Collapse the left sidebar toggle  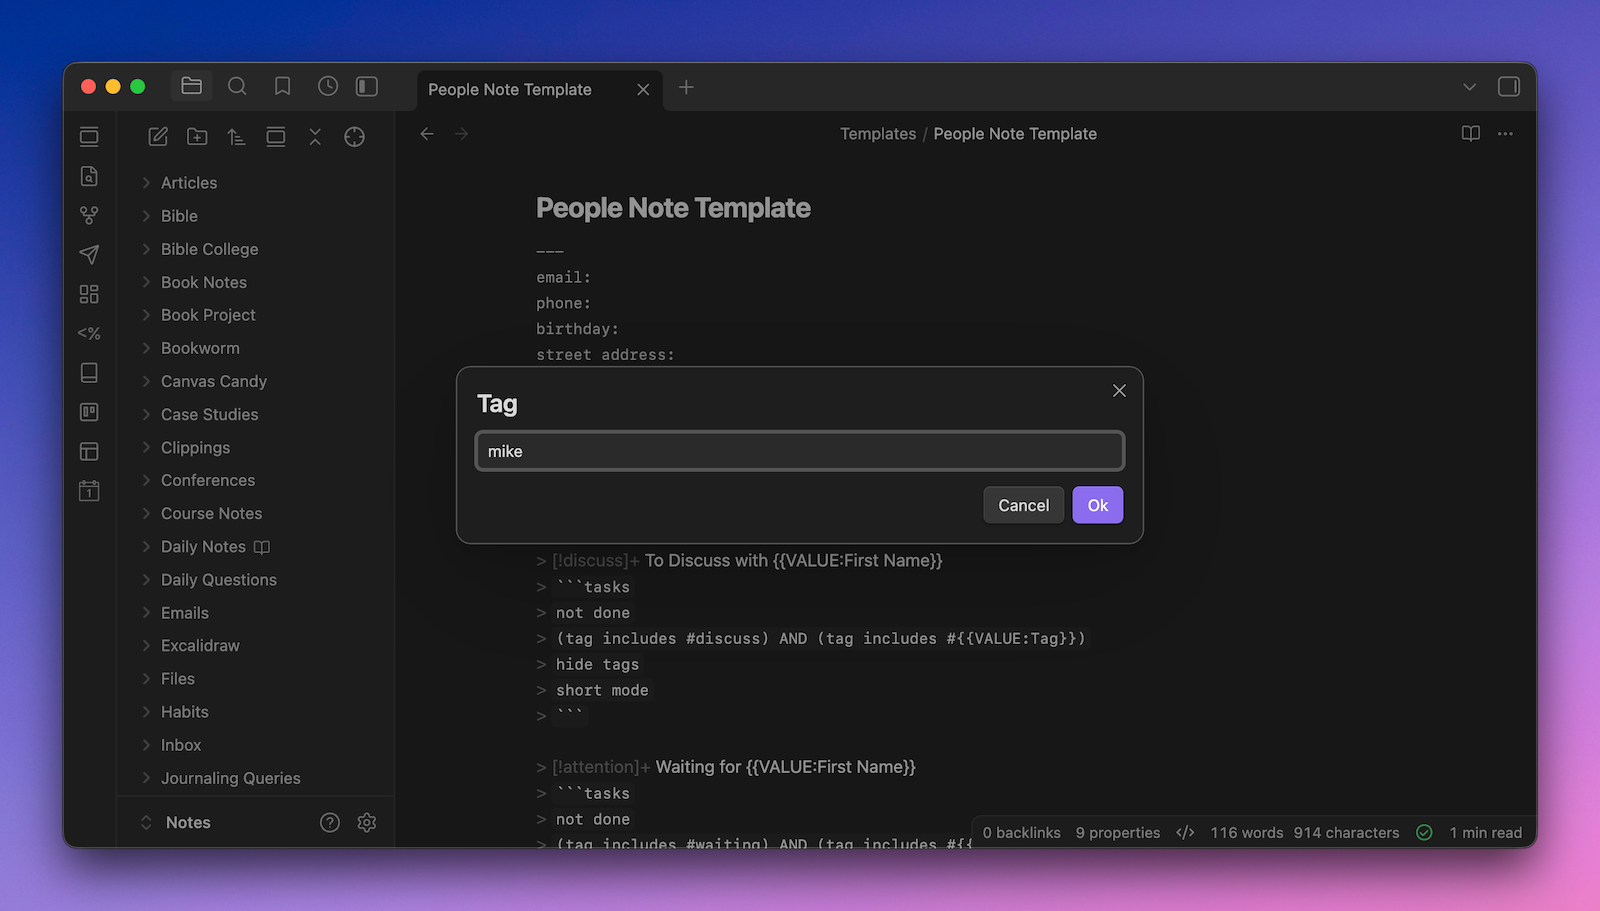click(x=367, y=87)
